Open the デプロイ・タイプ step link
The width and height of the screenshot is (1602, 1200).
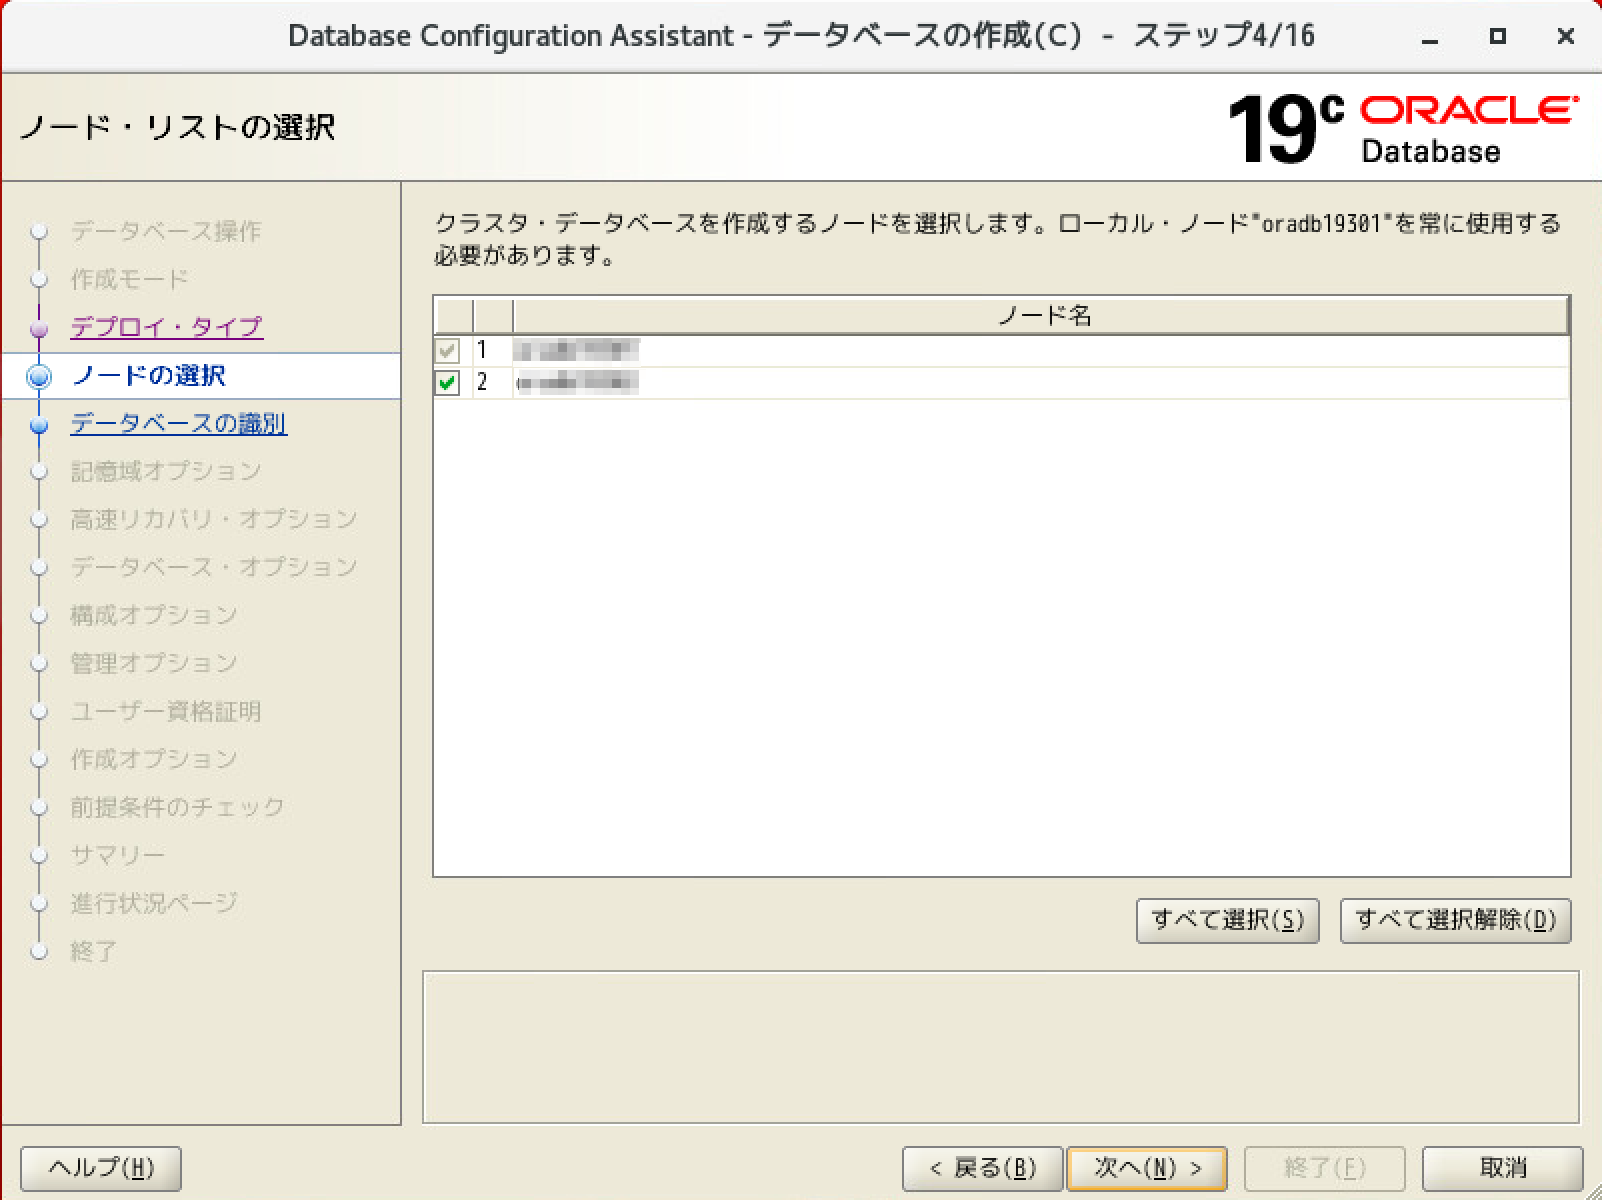167,327
